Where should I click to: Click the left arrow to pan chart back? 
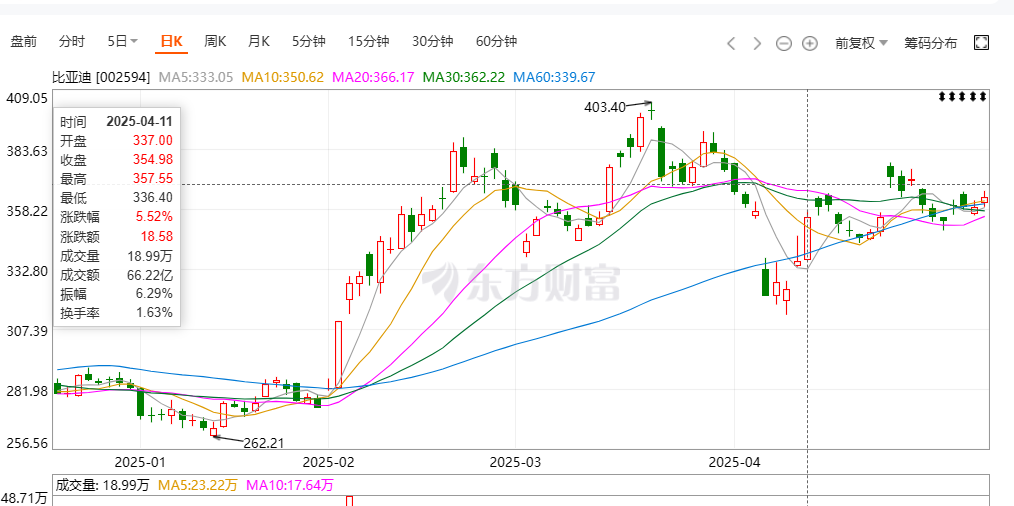(731, 43)
